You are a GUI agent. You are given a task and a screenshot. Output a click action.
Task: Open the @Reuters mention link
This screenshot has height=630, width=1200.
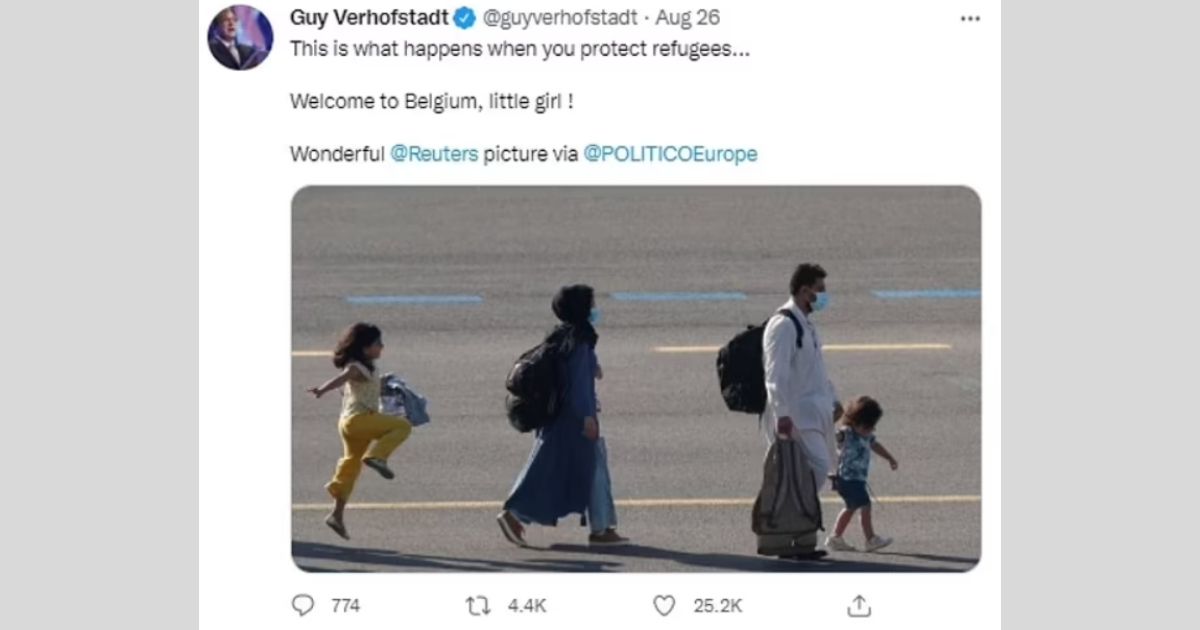pyautogui.click(x=434, y=154)
